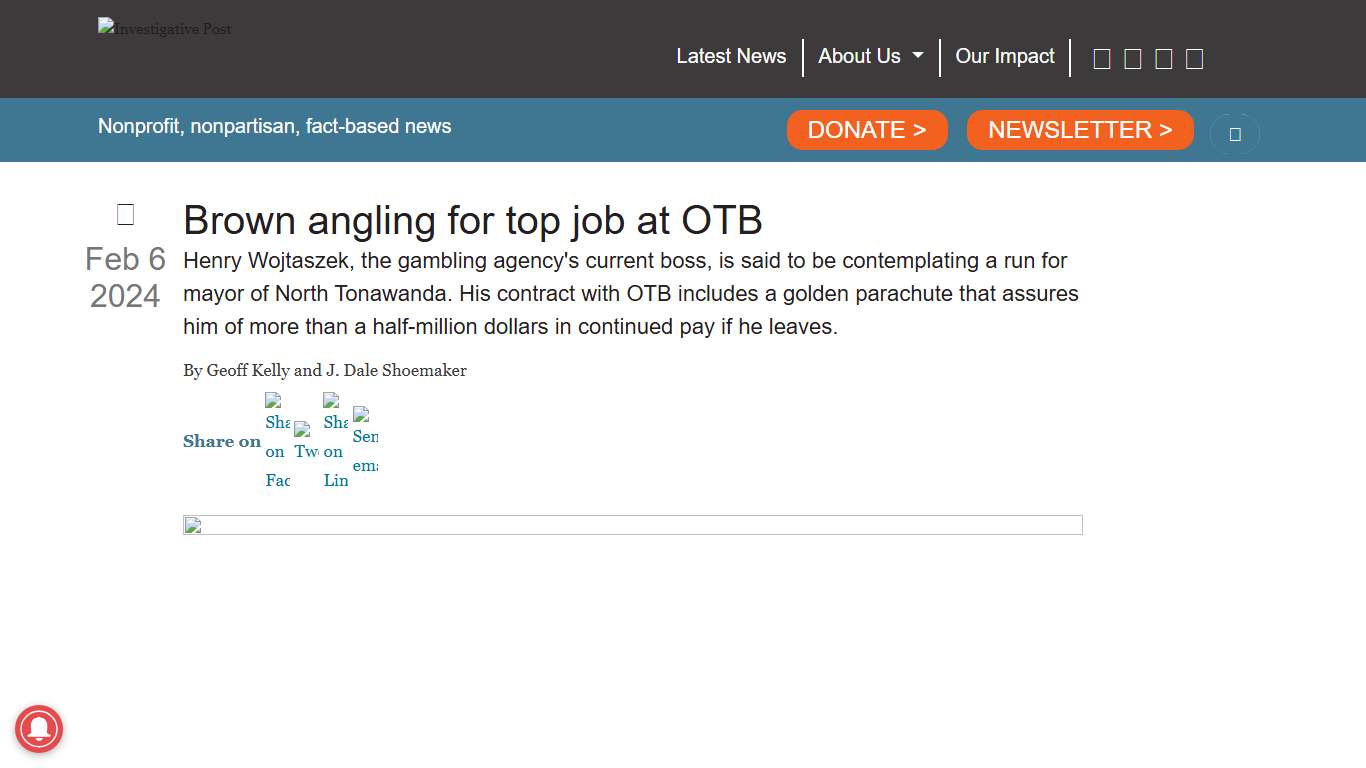
Task: Share the article on LinkedIn
Action: click(335, 441)
